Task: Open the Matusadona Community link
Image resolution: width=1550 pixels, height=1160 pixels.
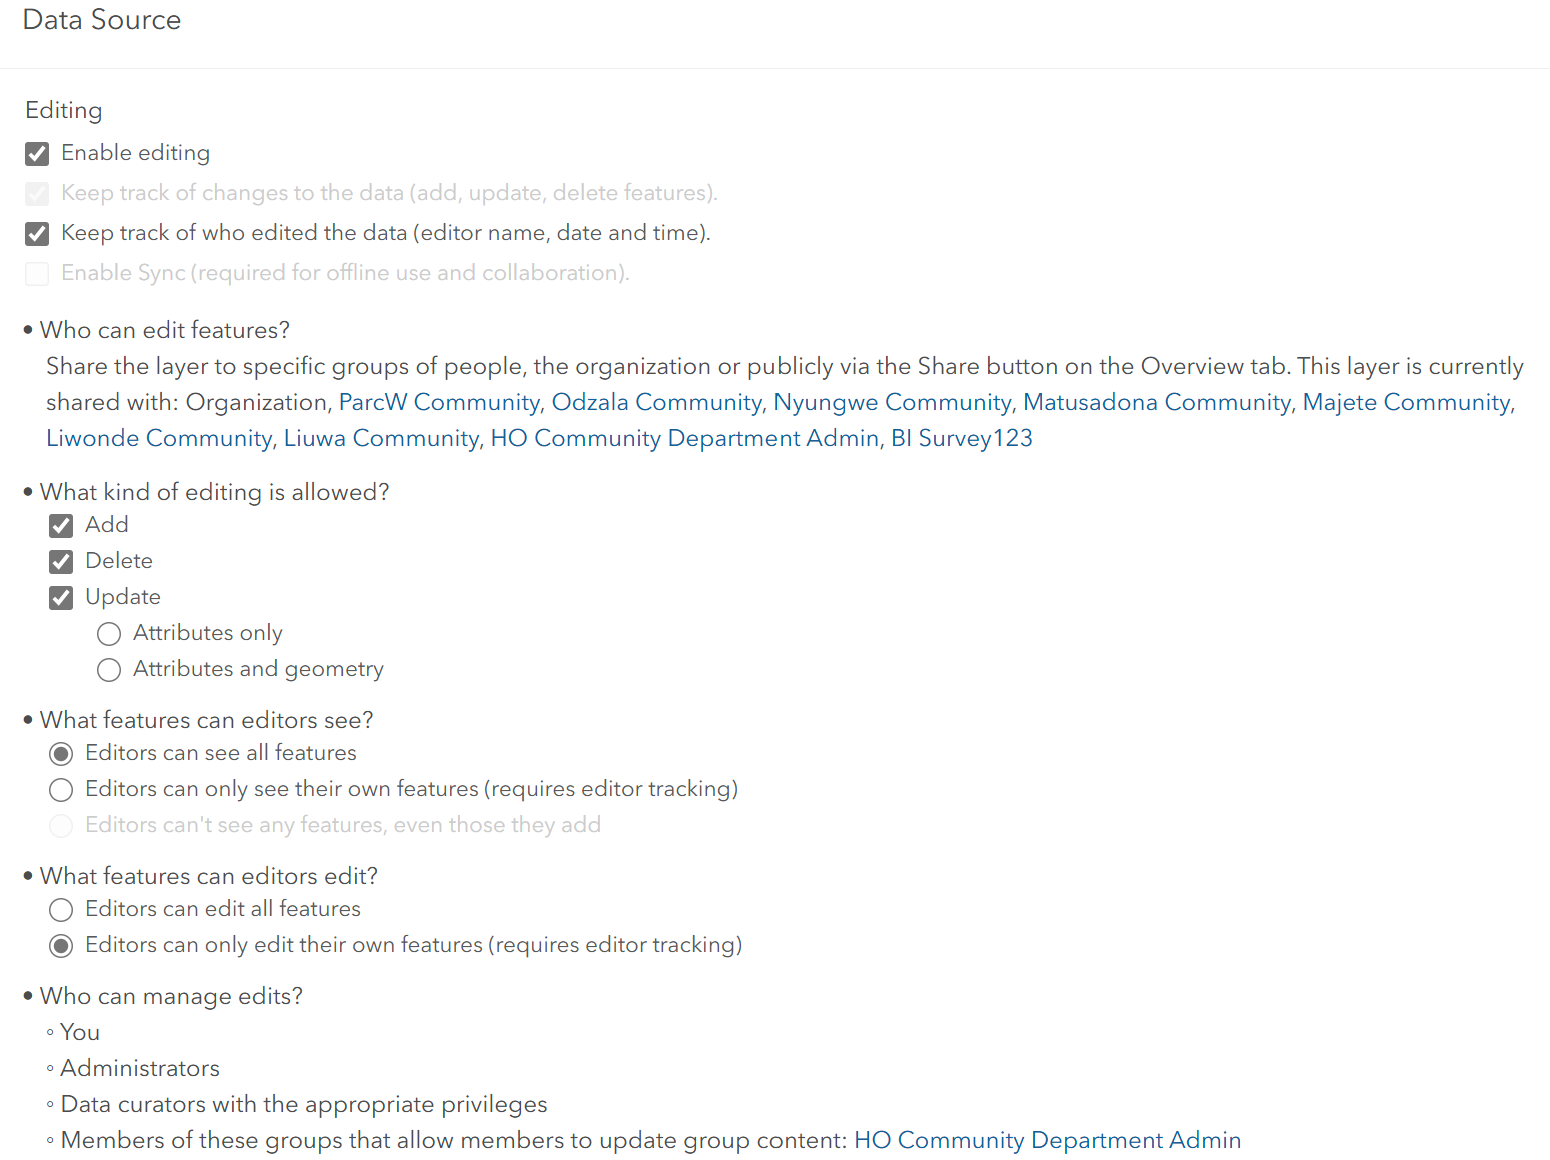Action: click(x=1156, y=402)
